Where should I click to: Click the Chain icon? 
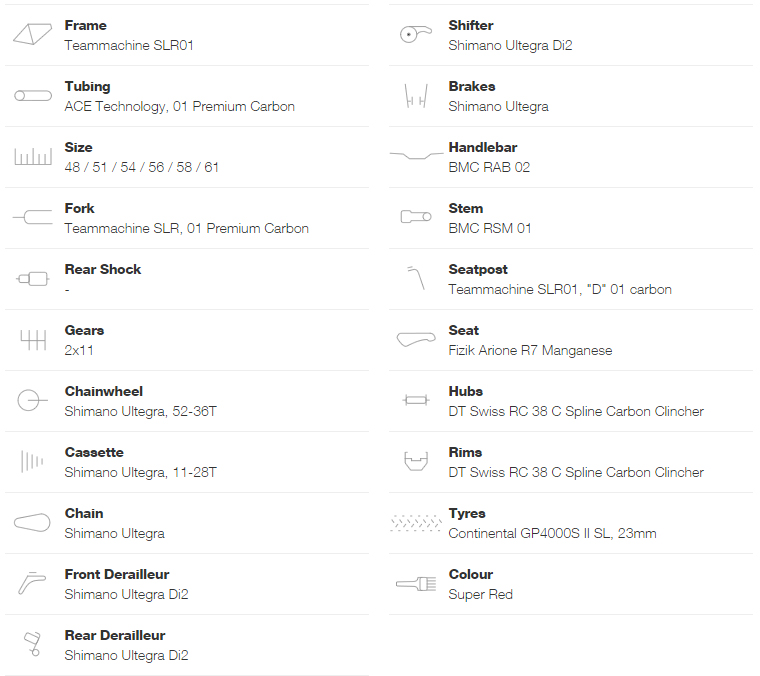pos(32,523)
